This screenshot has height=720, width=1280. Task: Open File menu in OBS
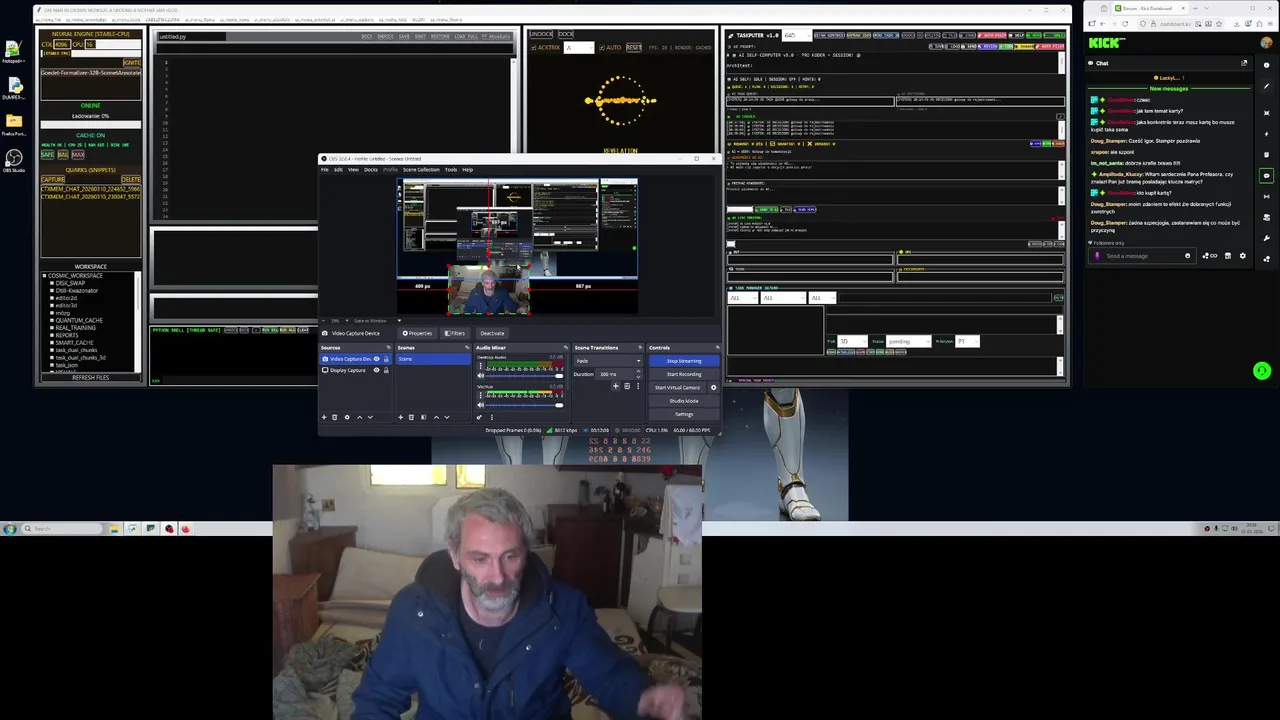[x=324, y=169]
